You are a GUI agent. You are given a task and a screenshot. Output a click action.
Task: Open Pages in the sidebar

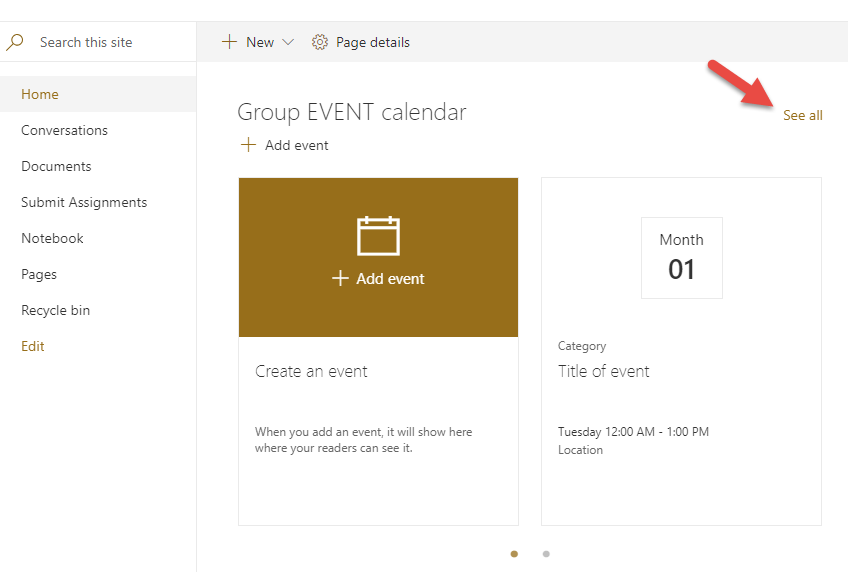39,275
